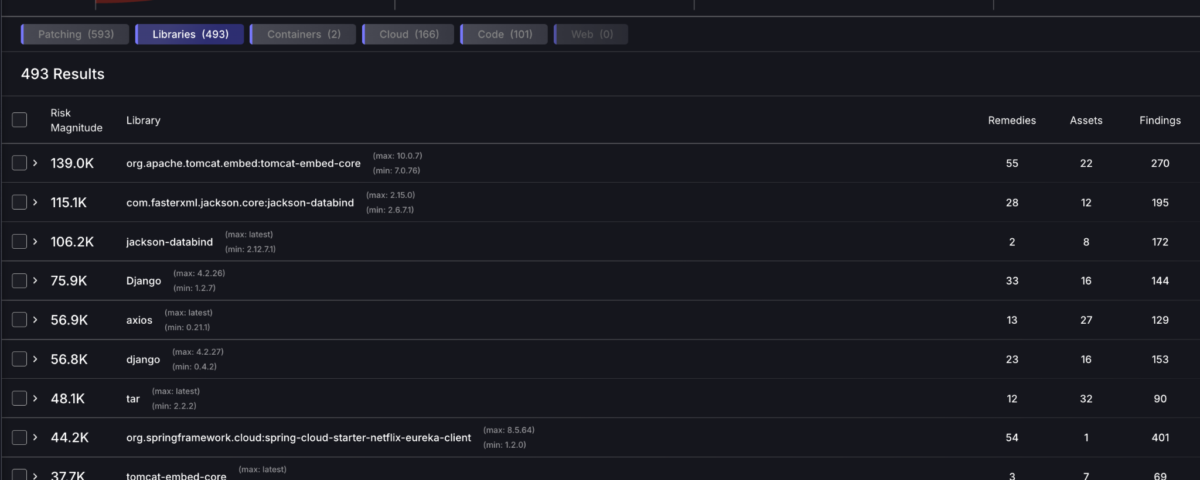1200x480 pixels.
Task: Click risk magnitude value 115.1K
Action: point(69,202)
